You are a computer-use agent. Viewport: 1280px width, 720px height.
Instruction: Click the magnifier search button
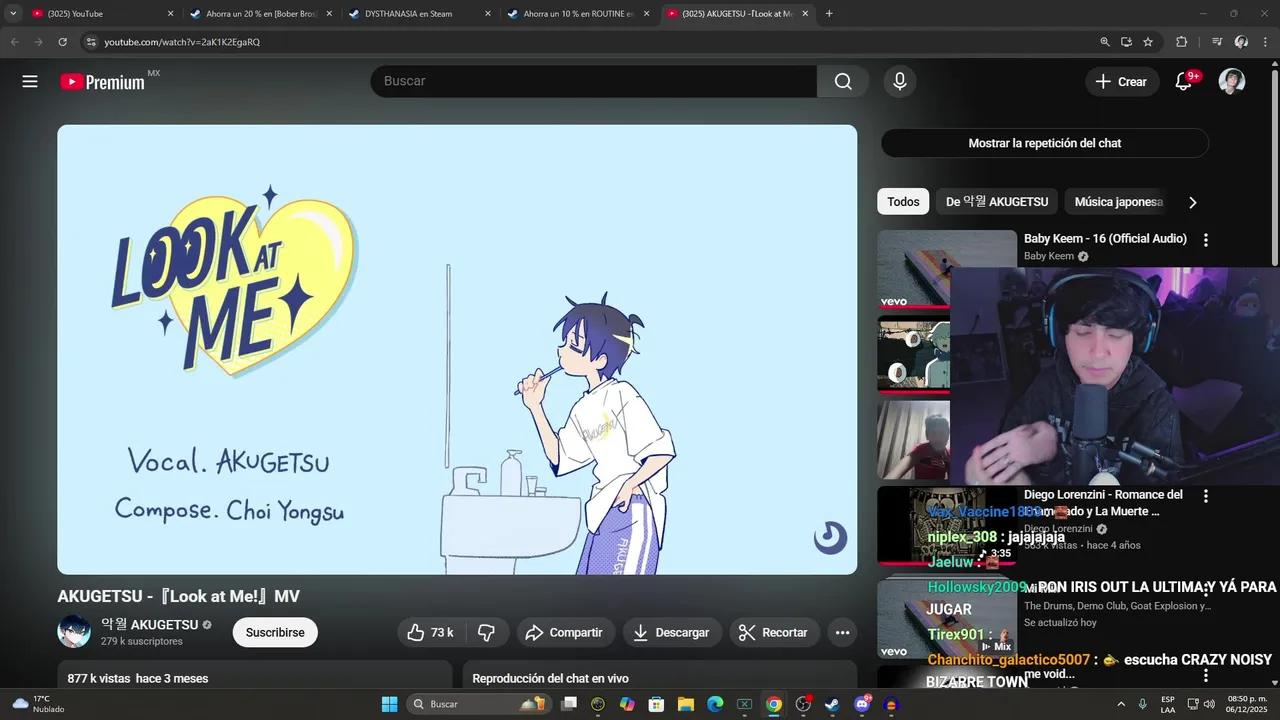click(x=843, y=82)
